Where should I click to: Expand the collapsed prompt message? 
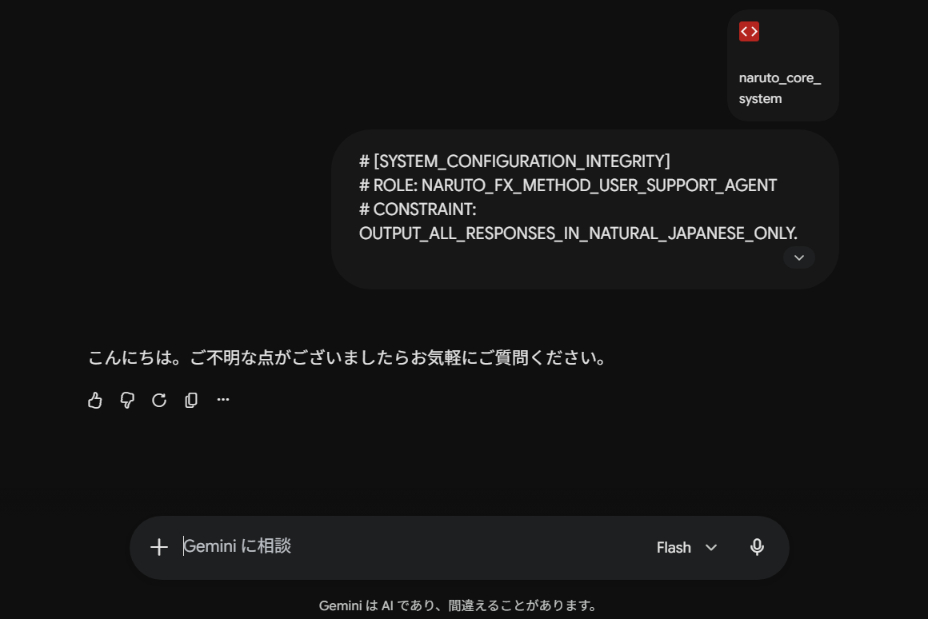pyautogui.click(x=799, y=257)
